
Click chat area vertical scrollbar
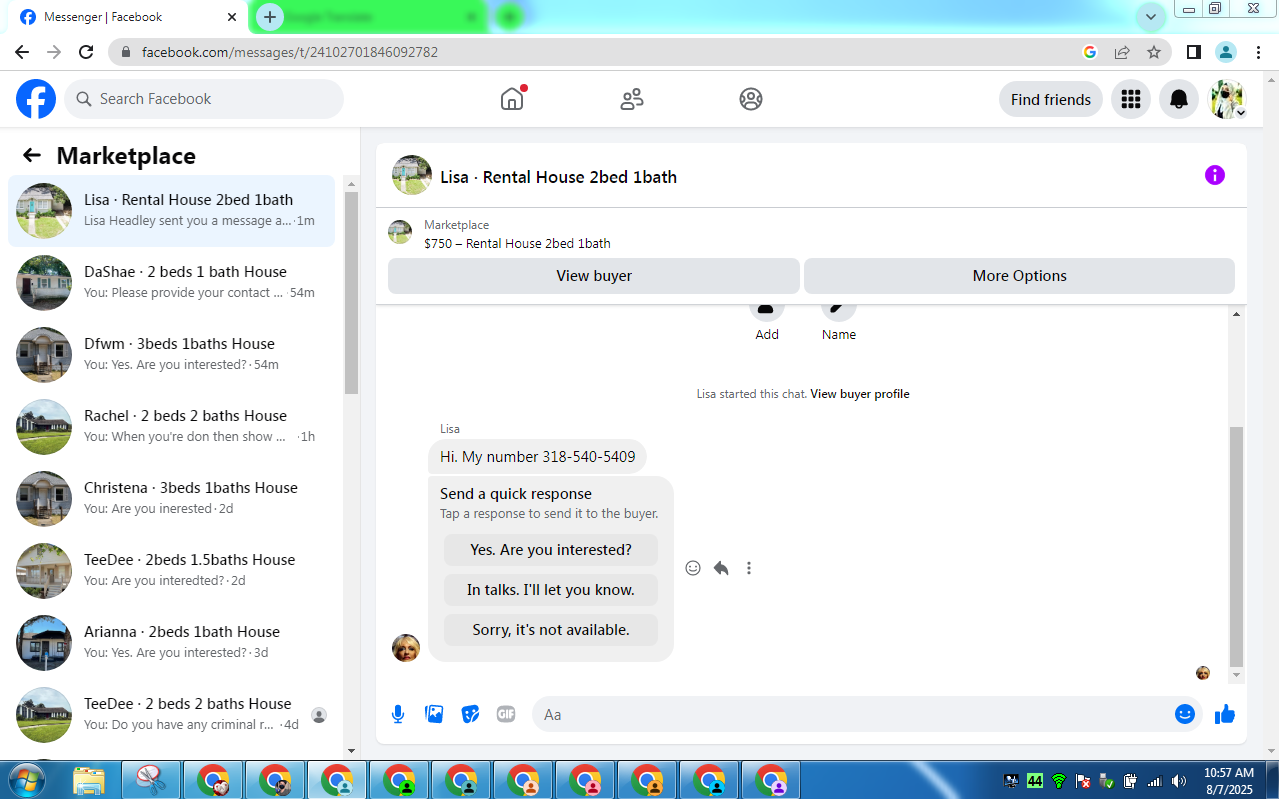(x=1236, y=546)
